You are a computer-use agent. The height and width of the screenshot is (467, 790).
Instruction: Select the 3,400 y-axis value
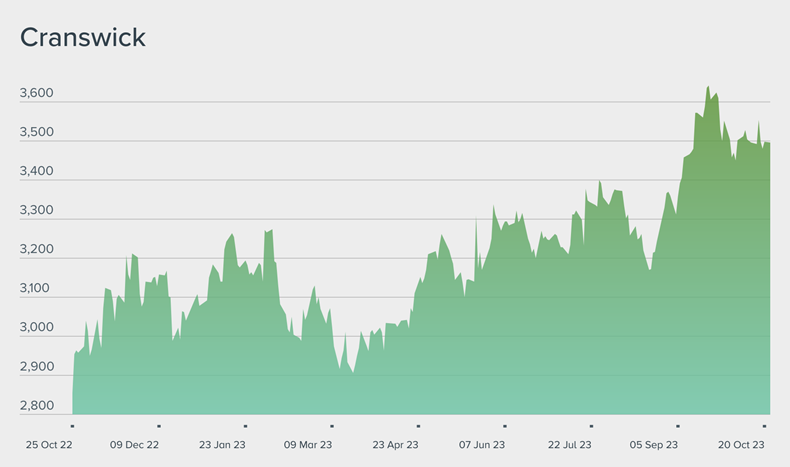37,172
